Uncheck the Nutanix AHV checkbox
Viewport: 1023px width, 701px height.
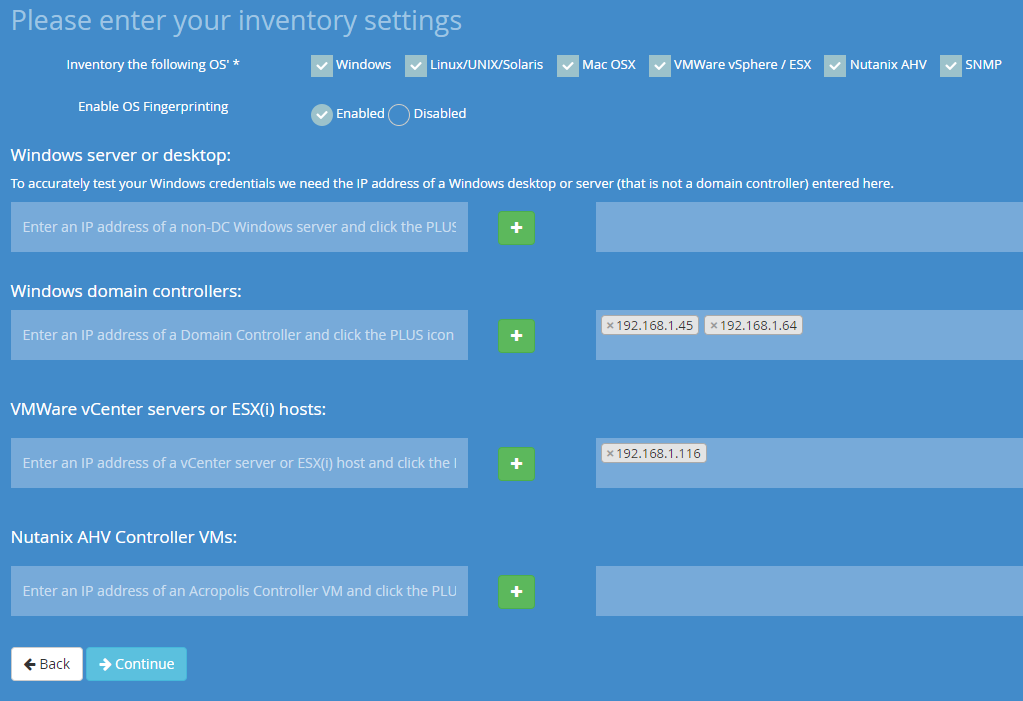834,65
